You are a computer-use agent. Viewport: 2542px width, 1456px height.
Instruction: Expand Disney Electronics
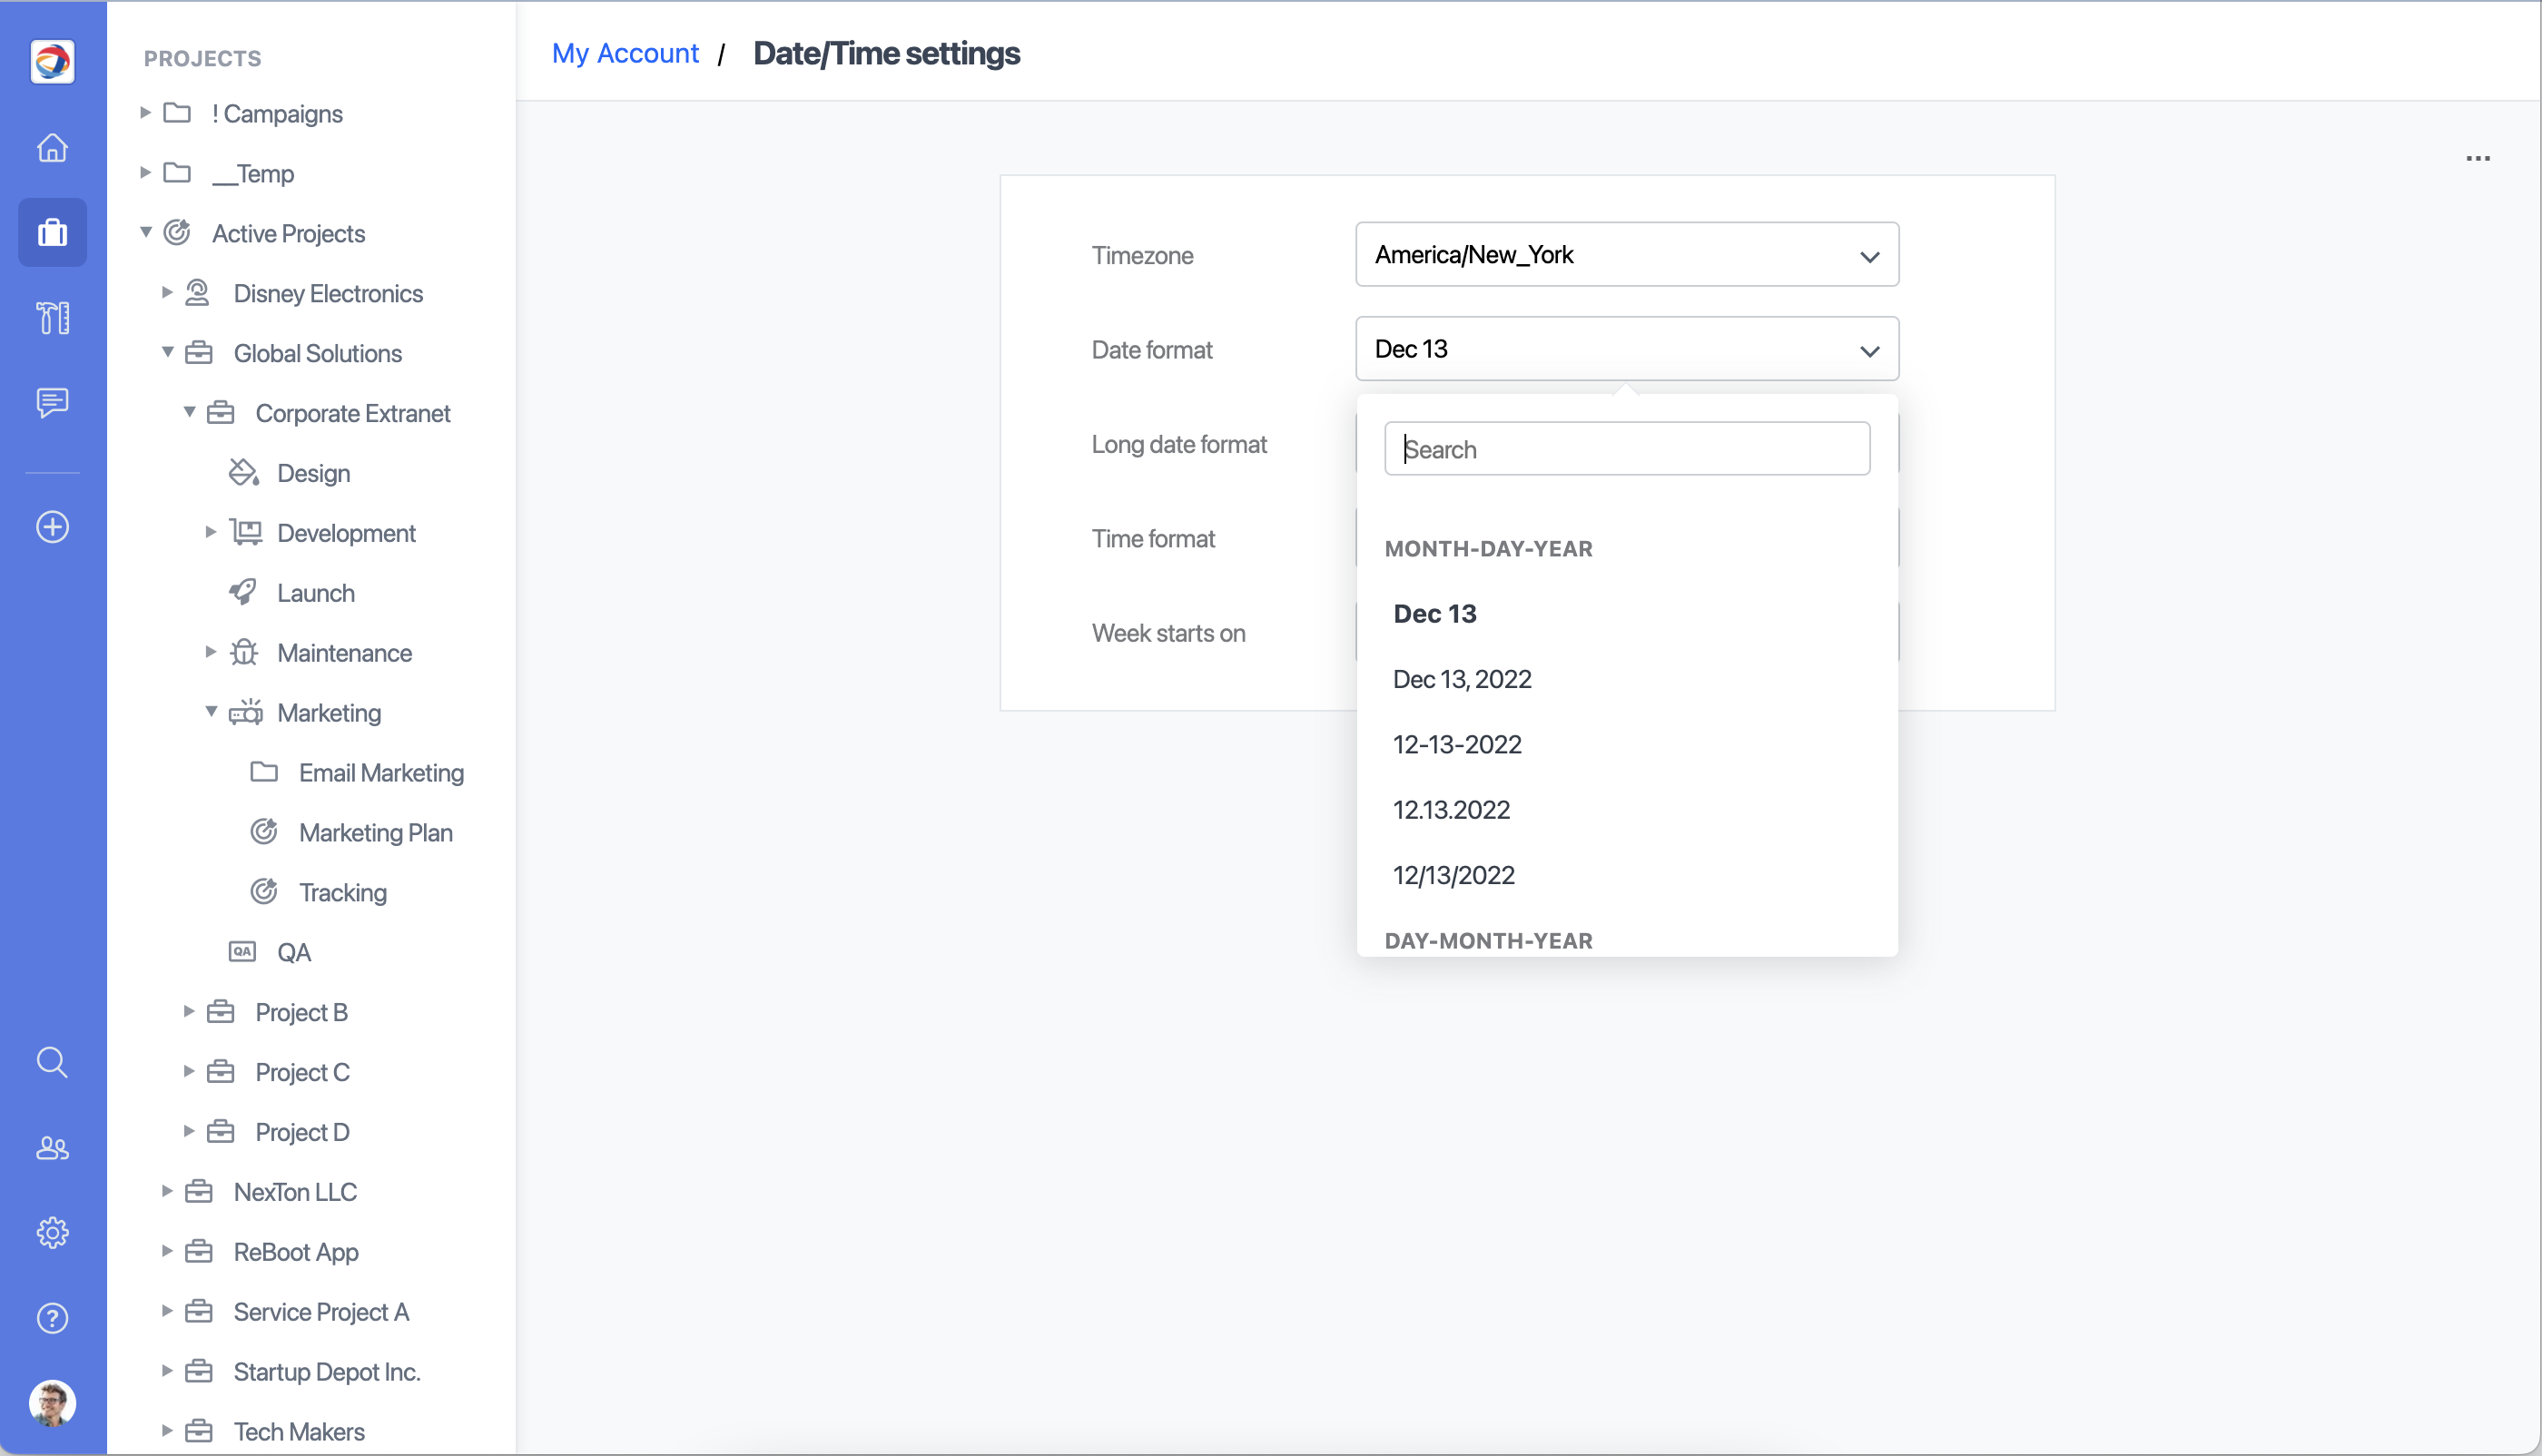coord(167,292)
